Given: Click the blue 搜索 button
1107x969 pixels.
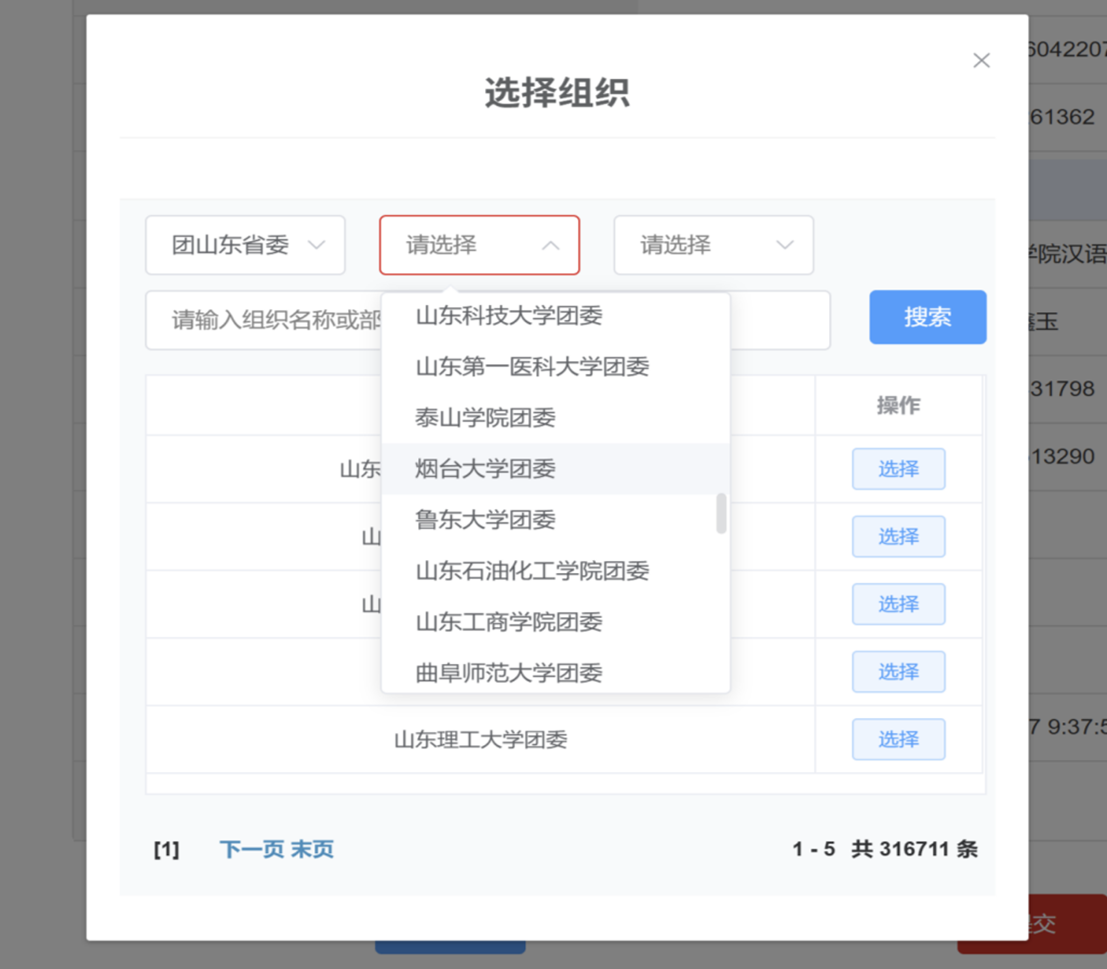Looking at the screenshot, I should pos(927,317).
